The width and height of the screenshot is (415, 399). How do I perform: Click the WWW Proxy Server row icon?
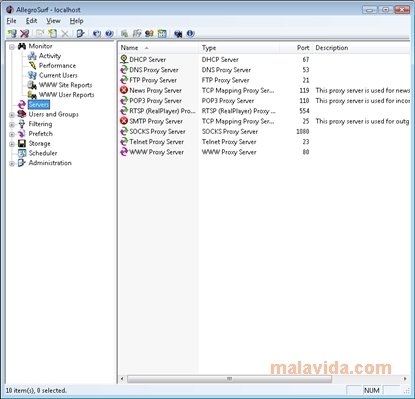124,152
